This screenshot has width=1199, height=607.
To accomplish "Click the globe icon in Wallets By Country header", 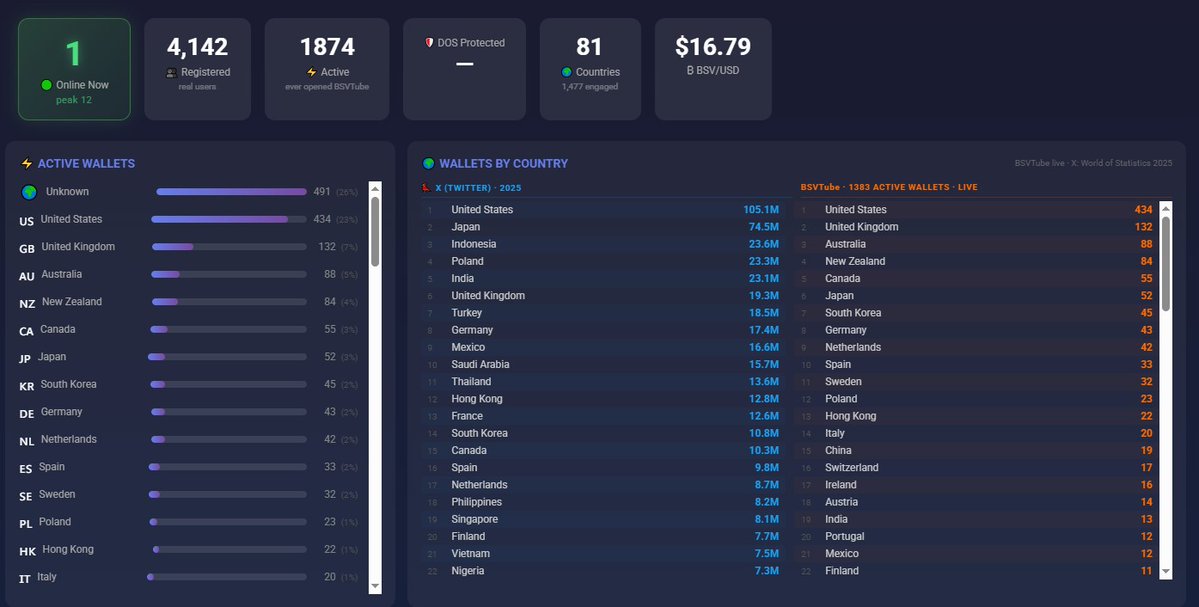I will point(428,164).
